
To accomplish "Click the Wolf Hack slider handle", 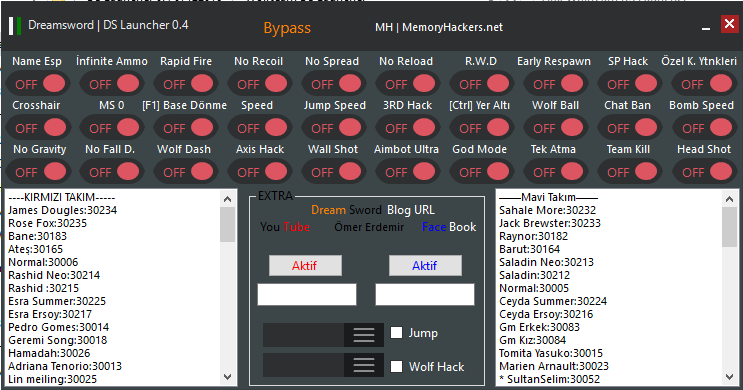I will pos(363,365).
